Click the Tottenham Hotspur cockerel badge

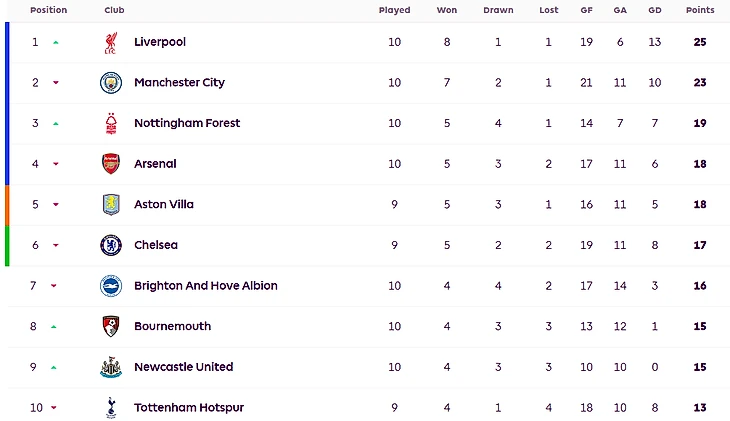point(110,407)
